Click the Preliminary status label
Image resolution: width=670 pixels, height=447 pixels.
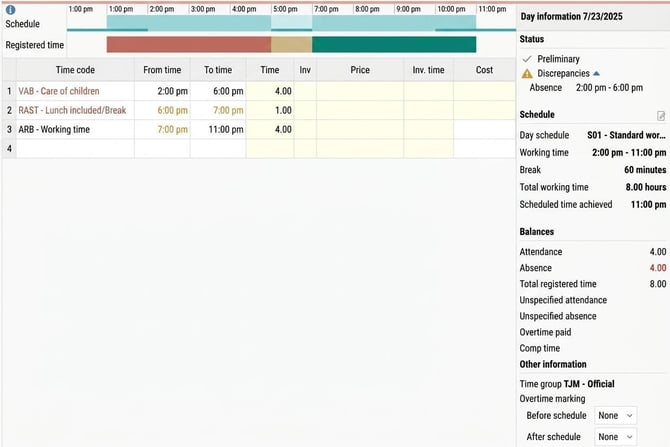click(x=558, y=59)
